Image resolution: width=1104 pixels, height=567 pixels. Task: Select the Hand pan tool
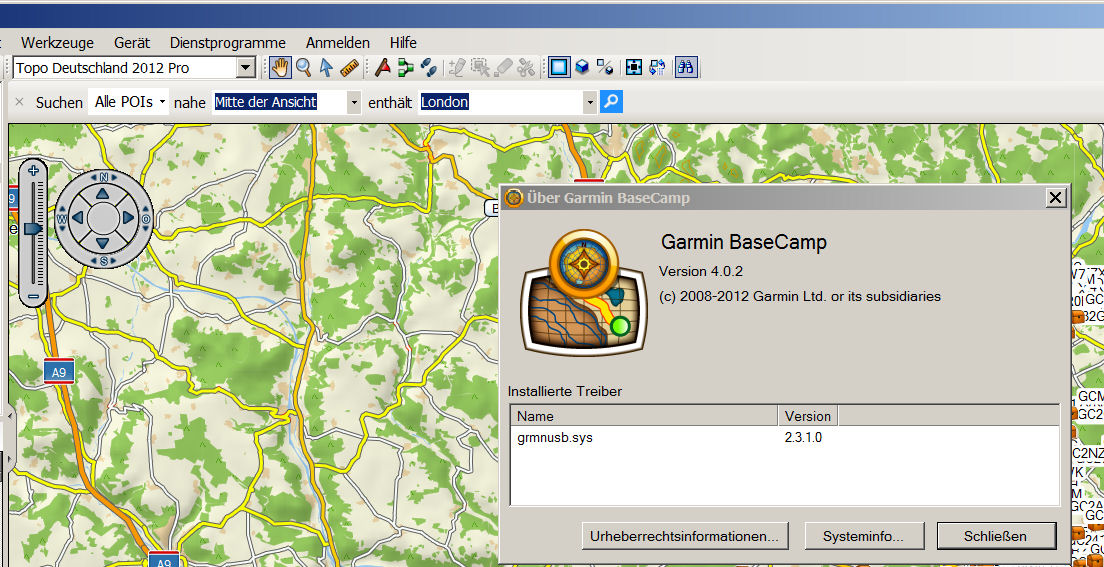pyautogui.click(x=280, y=68)
